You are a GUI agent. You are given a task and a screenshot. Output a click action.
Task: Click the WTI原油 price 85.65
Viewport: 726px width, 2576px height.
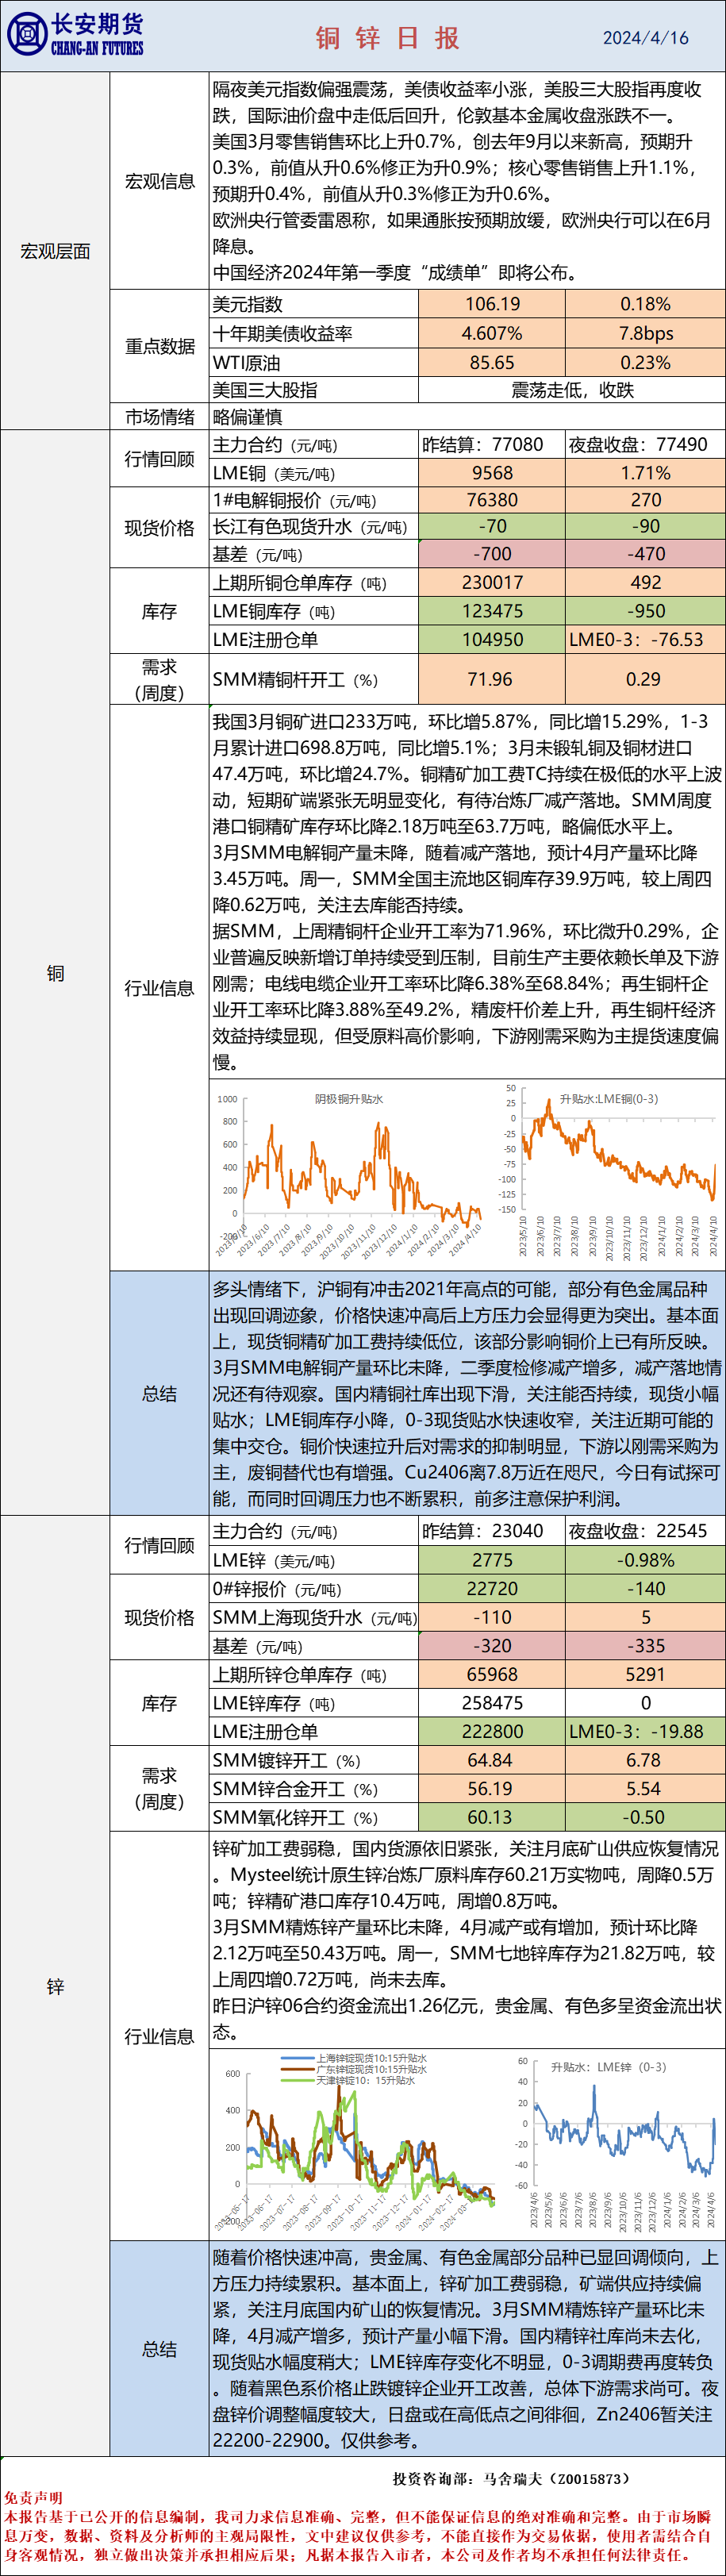tap(492, 363)
